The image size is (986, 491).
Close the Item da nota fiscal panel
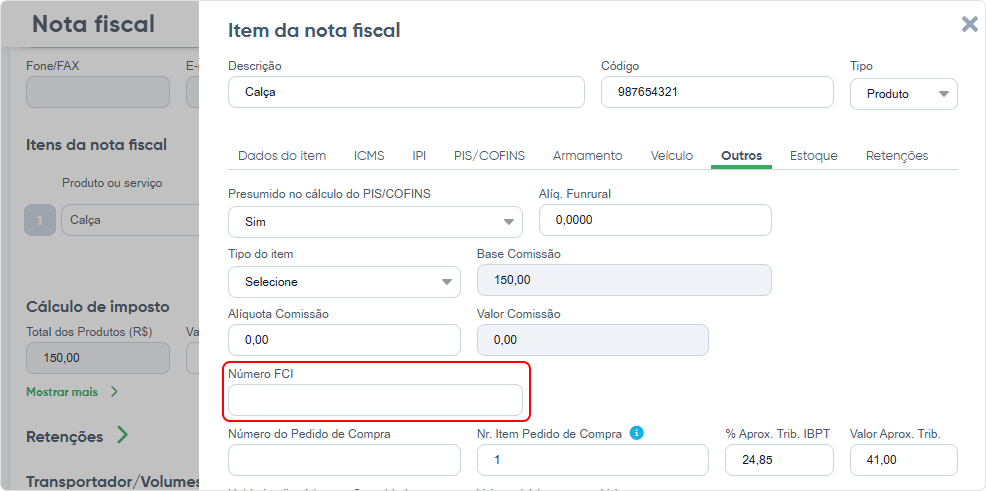[x=970, y=25]
